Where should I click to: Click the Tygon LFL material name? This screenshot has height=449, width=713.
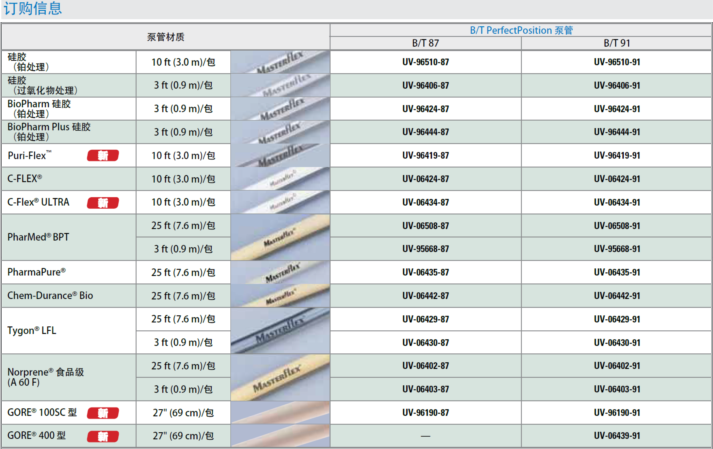(x=32, y=331)
